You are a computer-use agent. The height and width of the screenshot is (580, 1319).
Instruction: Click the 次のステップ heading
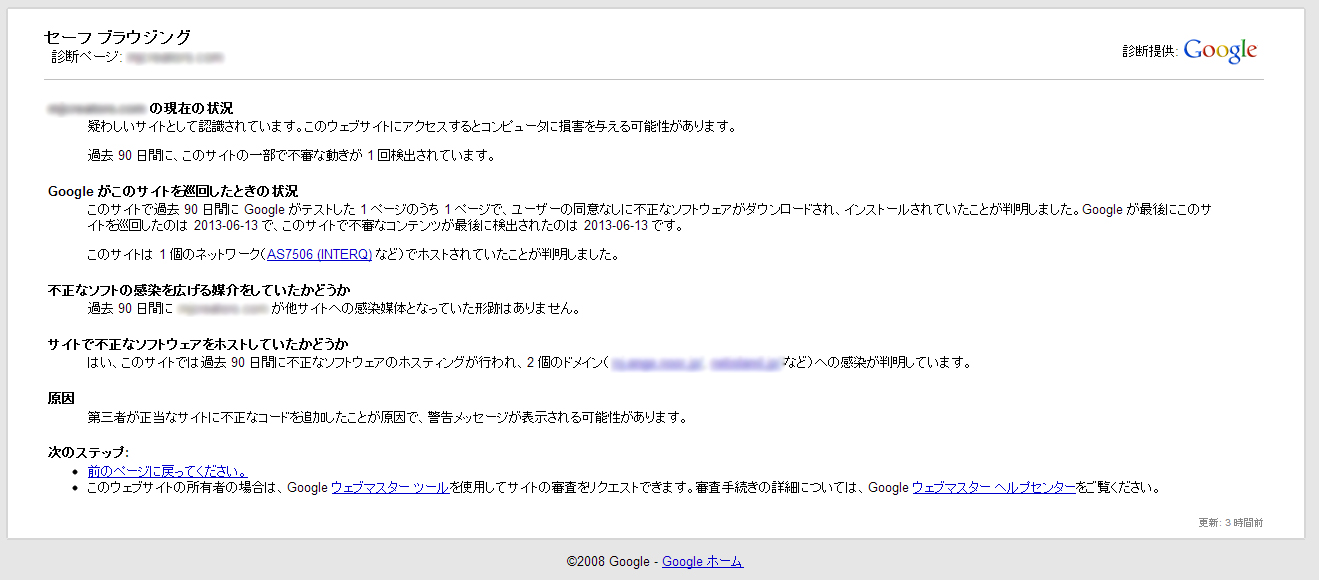point(88,453)
